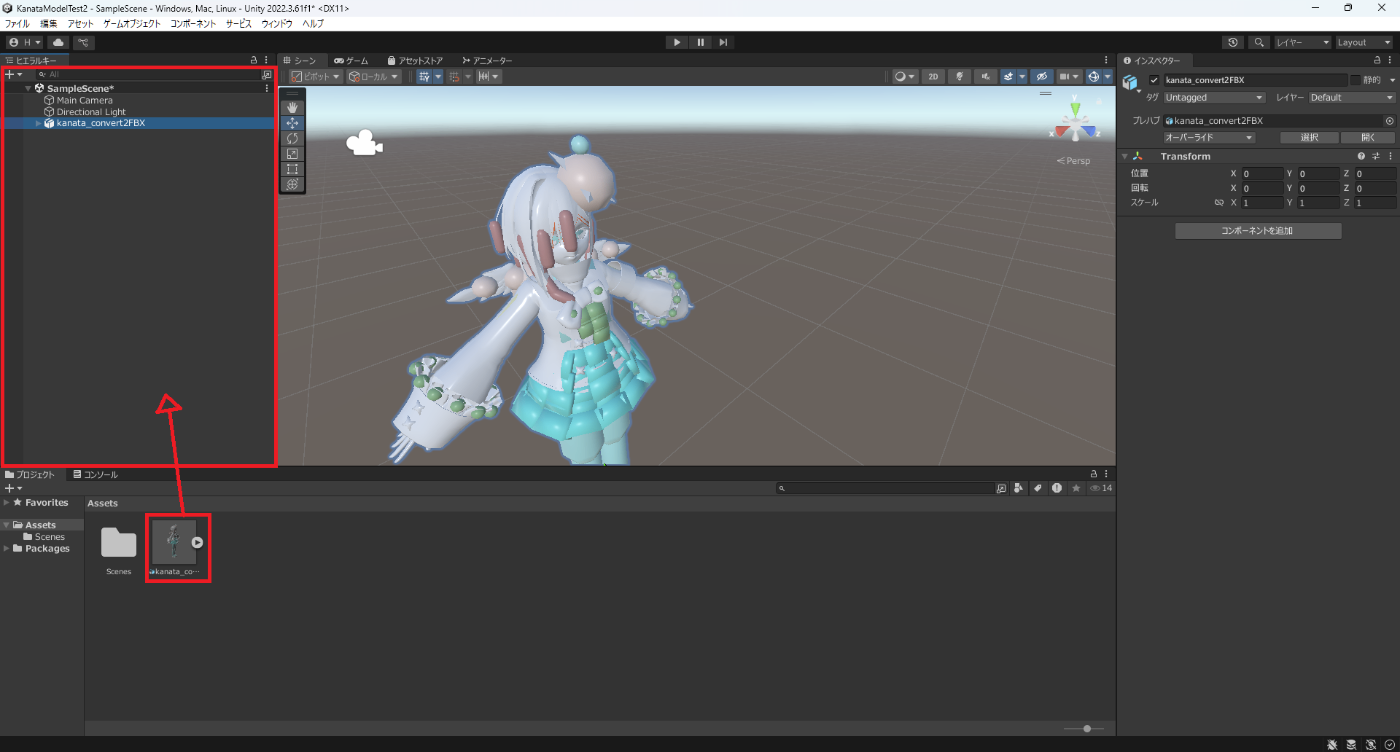Open the ピボット (Pivot) dropdown
Viewport: 1400px width, 752px height.
(x=316, y=76)
